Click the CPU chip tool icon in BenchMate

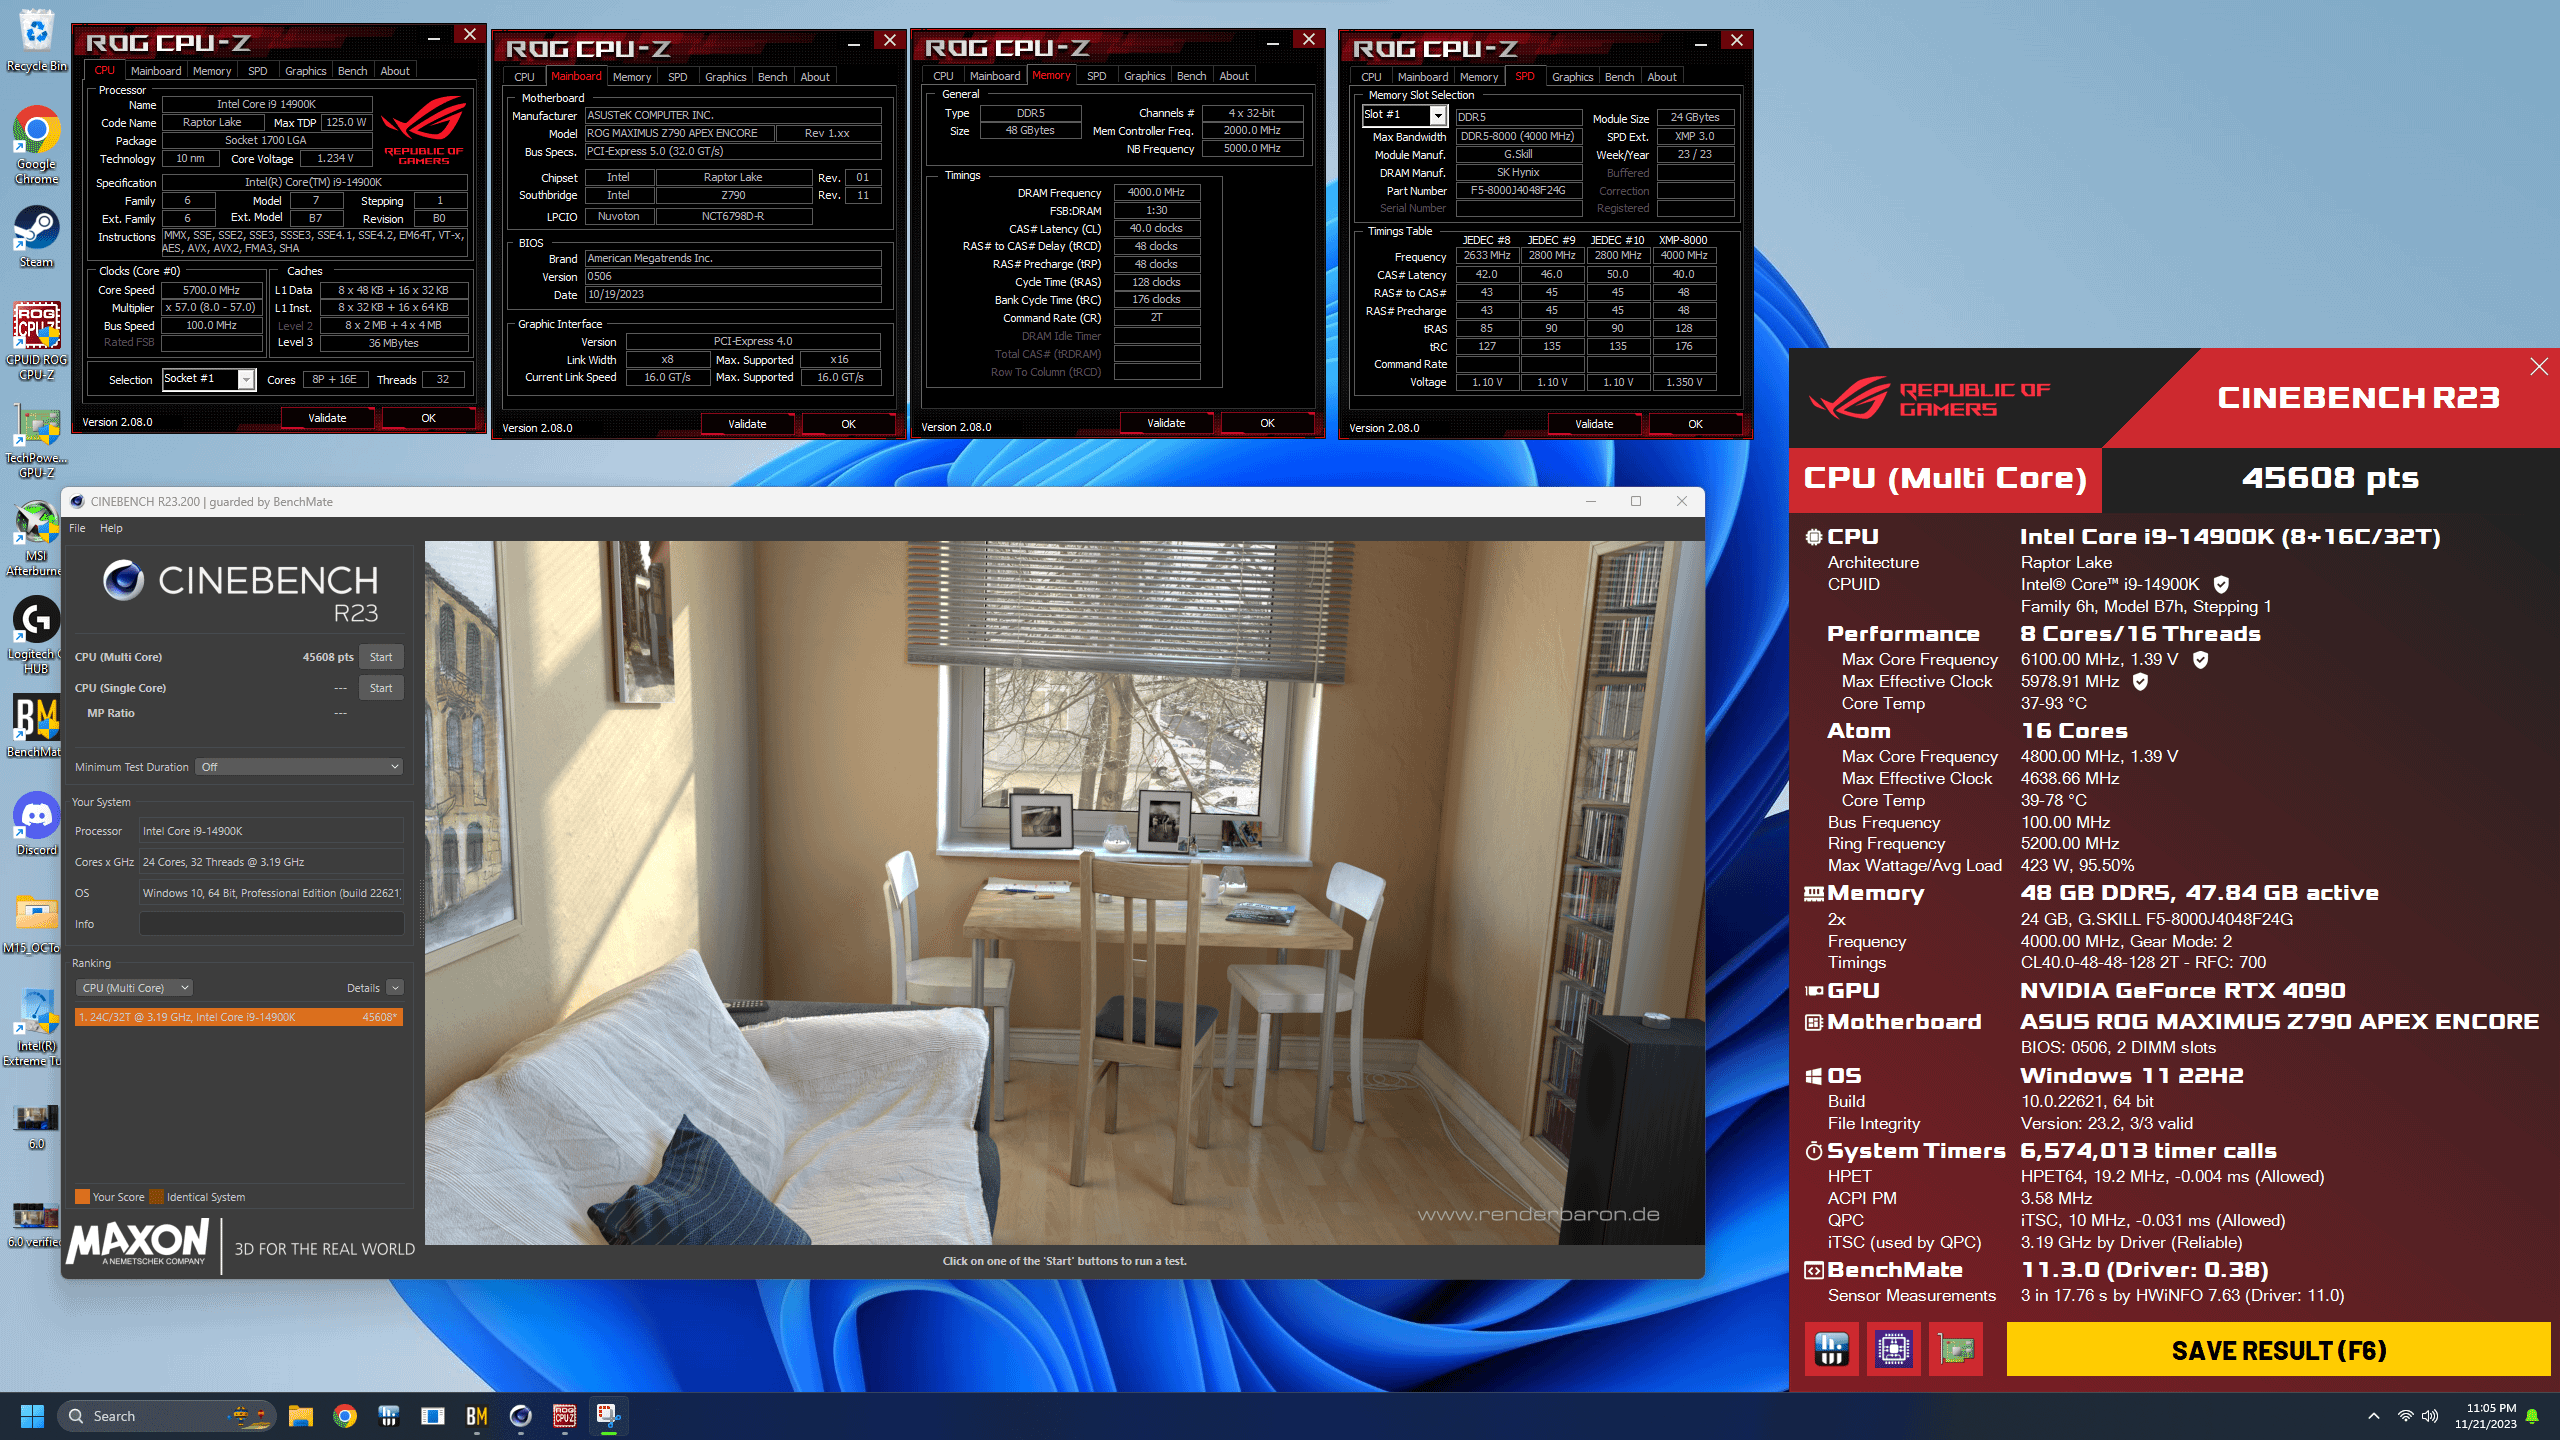coord(1893,1349)
